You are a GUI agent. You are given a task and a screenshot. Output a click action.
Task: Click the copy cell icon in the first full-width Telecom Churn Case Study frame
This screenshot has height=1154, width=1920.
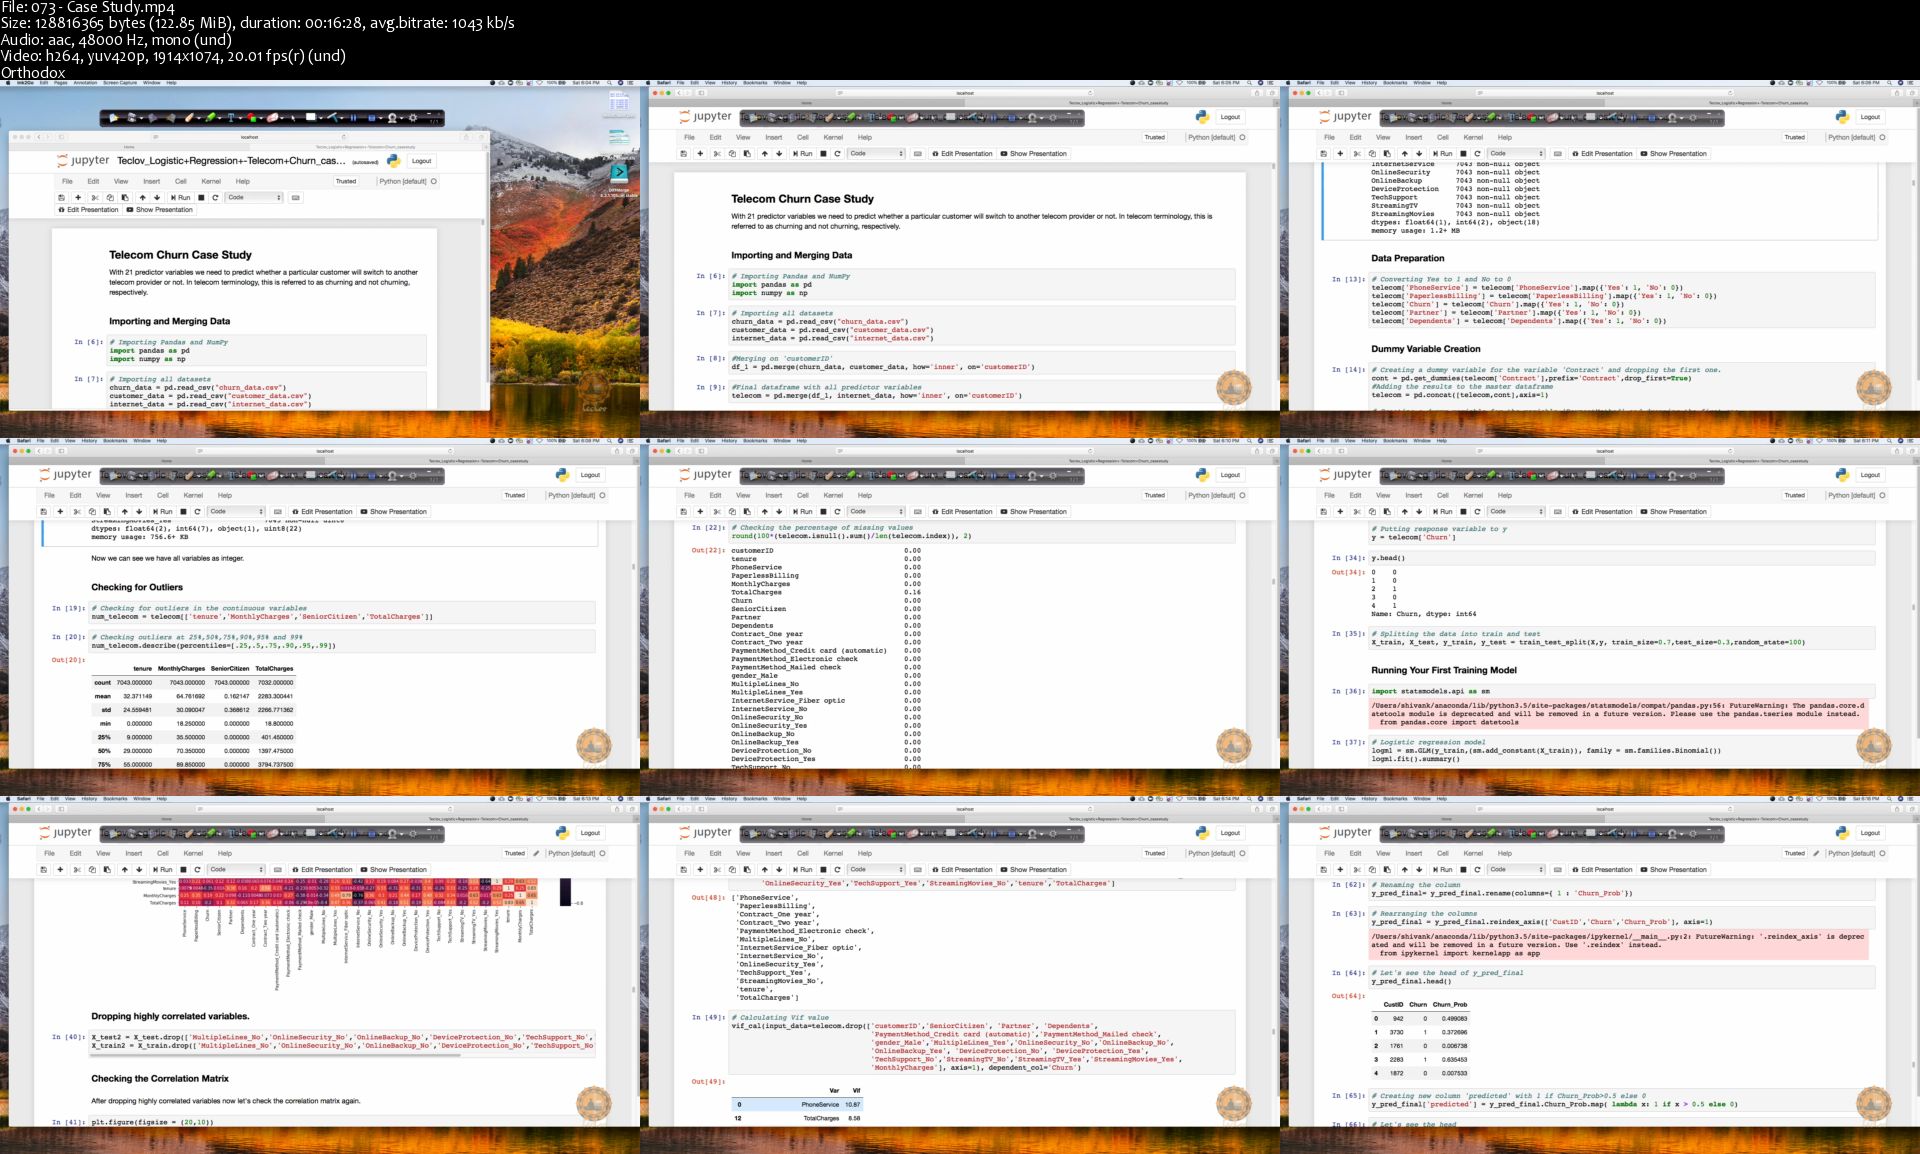[732, 154]
